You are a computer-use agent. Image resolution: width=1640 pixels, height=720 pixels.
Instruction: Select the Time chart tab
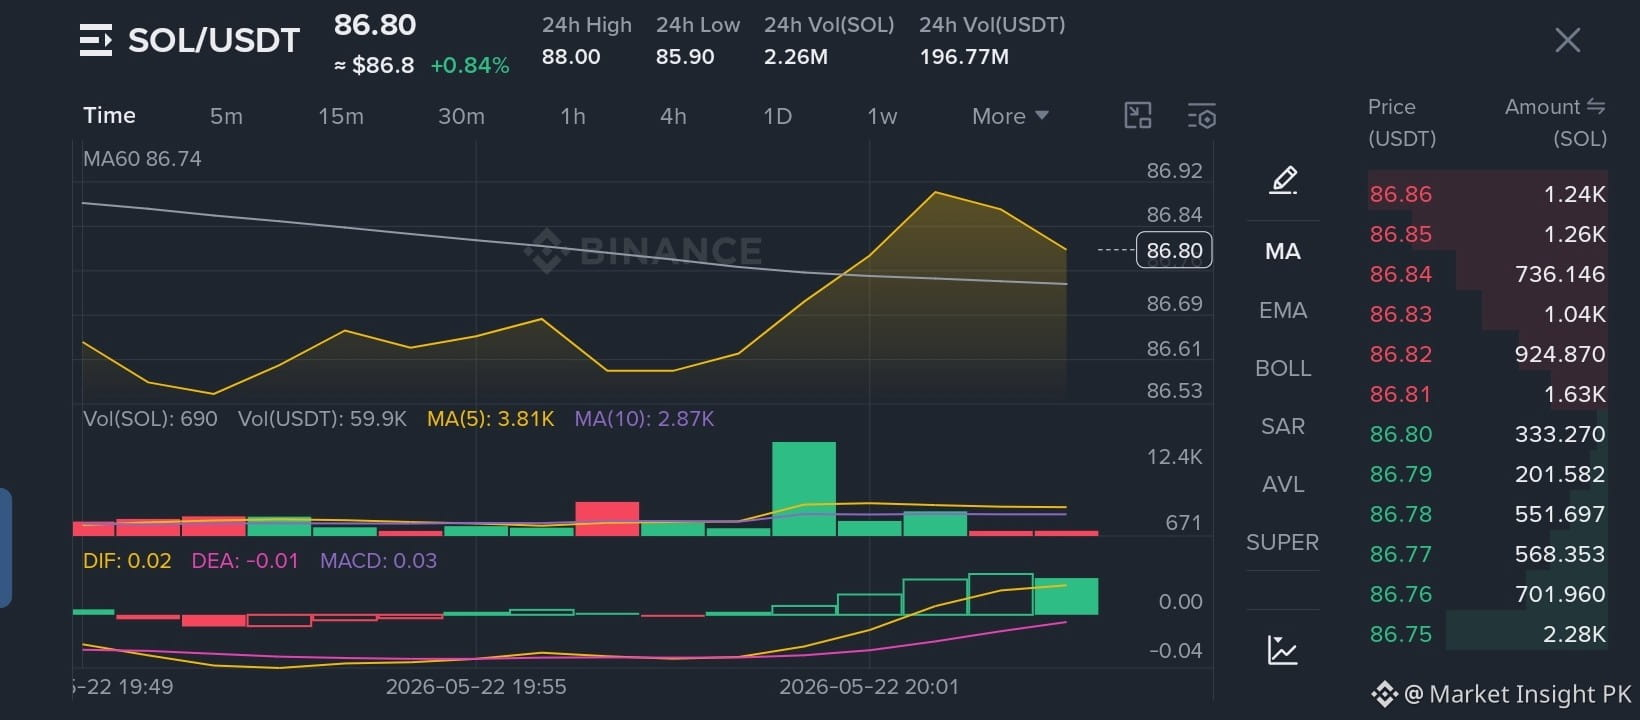coord(109,115)
